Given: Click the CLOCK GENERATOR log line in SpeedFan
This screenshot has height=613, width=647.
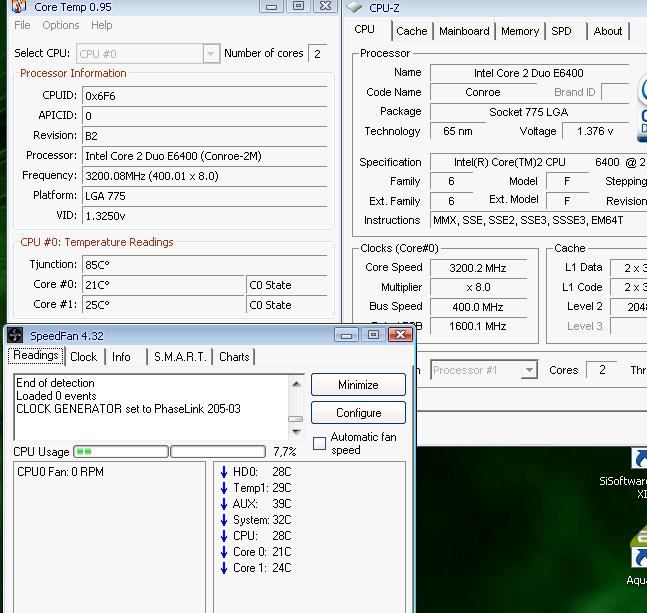Looking at the screenshot, I should (128, 409).
